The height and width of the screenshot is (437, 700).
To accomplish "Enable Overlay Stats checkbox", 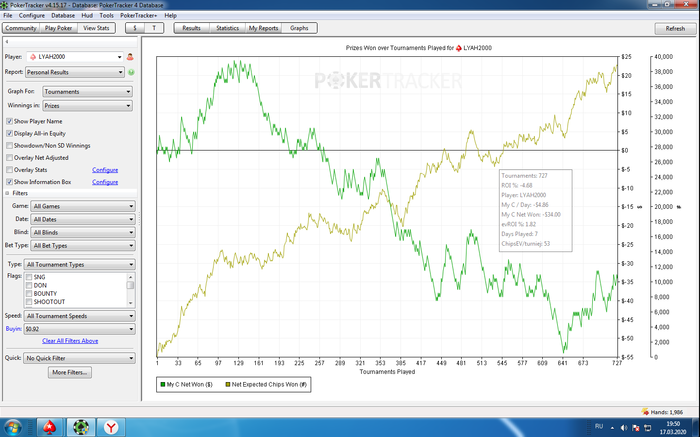I will tap(9, 170).
